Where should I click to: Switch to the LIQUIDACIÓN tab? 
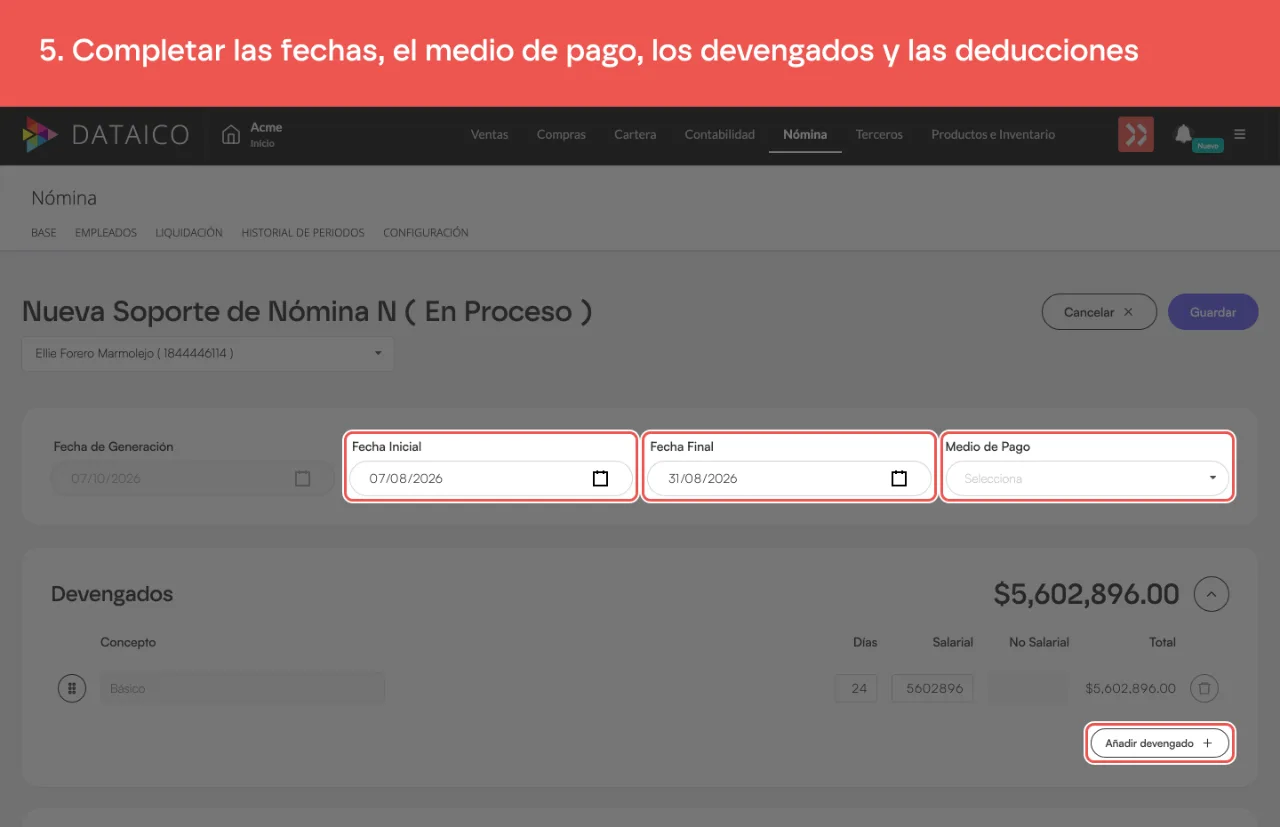tap(189, 233)
